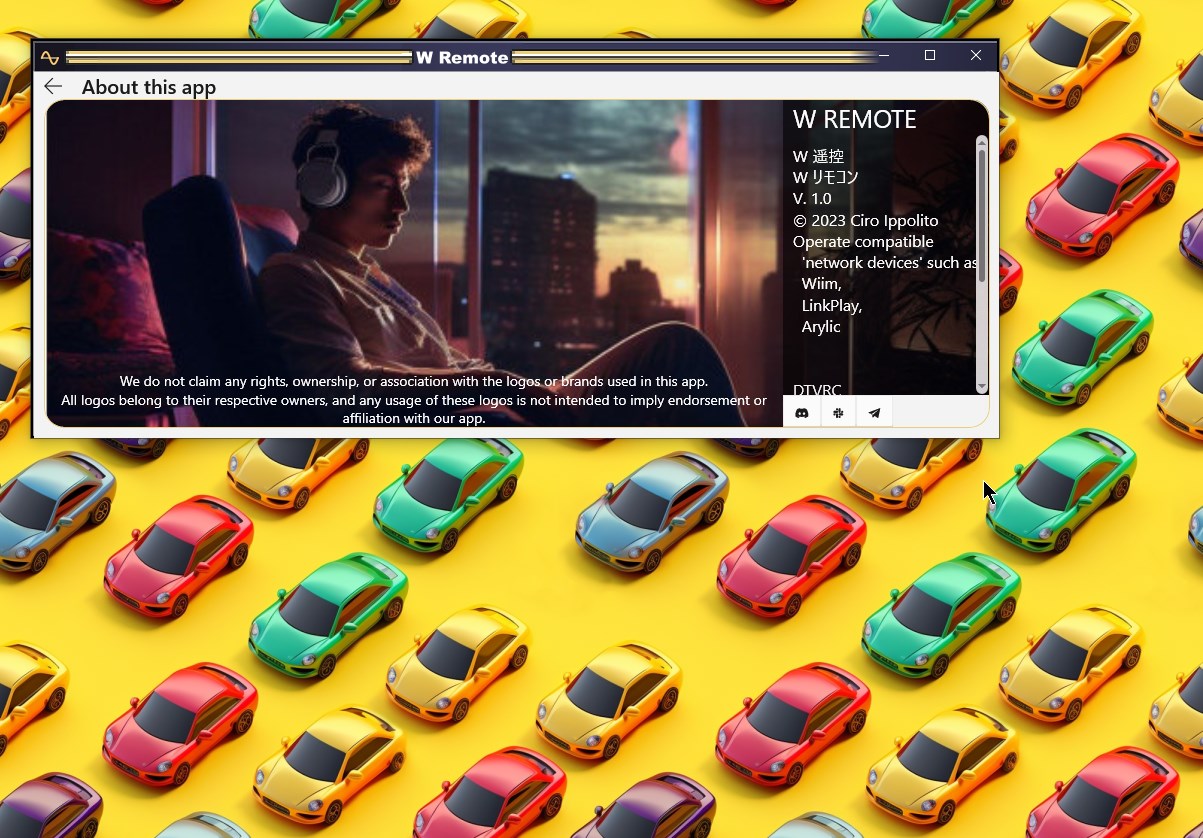Image resolution: width=1203 pixels, height=838 pixels.
Task: Go back using the arrow beside About this app
Action: [53, 87]
